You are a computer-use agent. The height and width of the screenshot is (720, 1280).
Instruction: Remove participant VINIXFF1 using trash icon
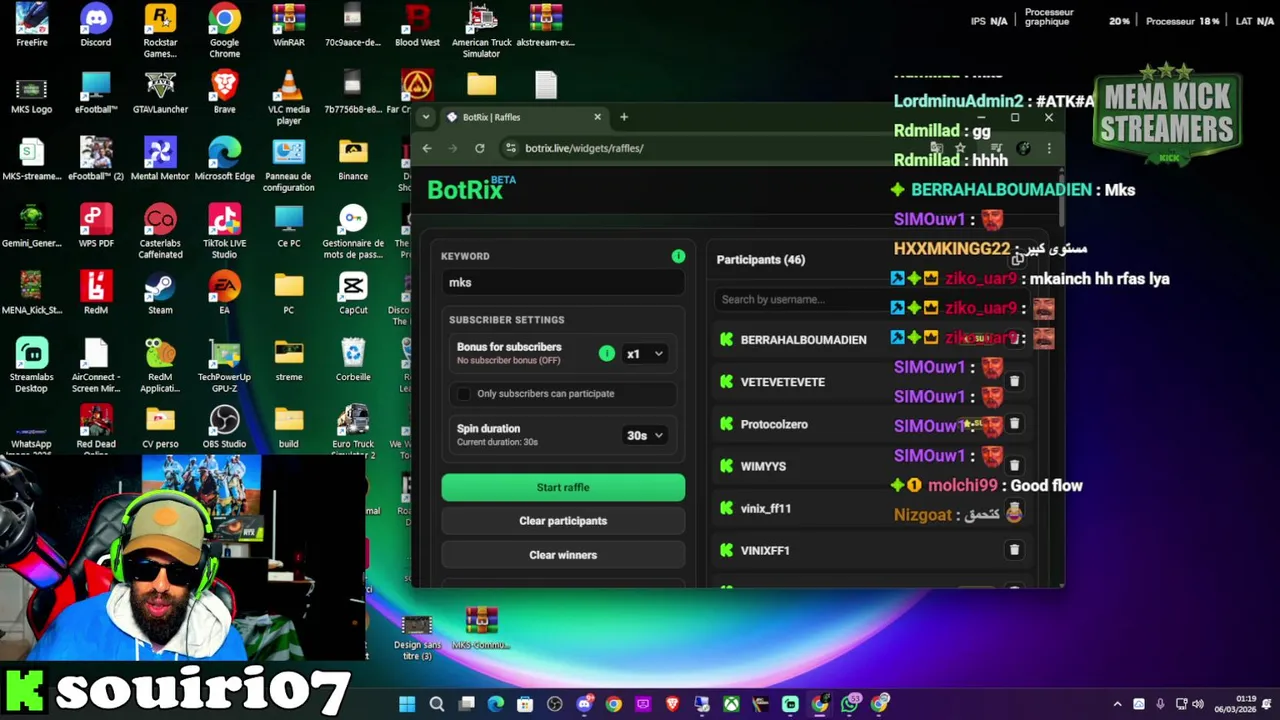tap(1014, 550)
